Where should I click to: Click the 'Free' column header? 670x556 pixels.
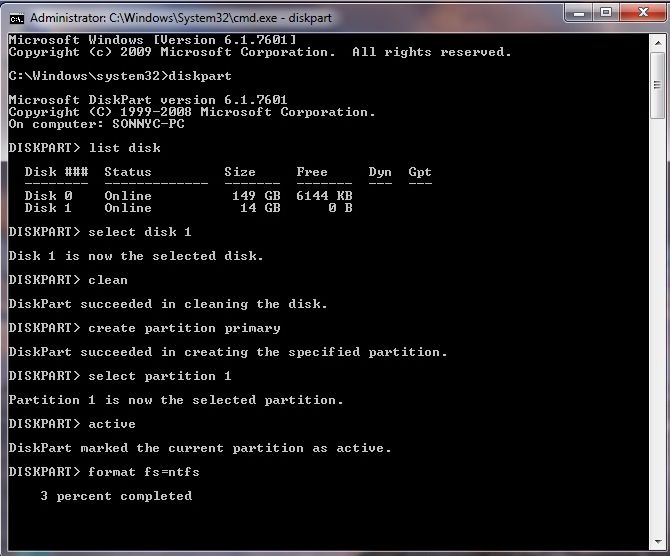[x=312, y=172]
